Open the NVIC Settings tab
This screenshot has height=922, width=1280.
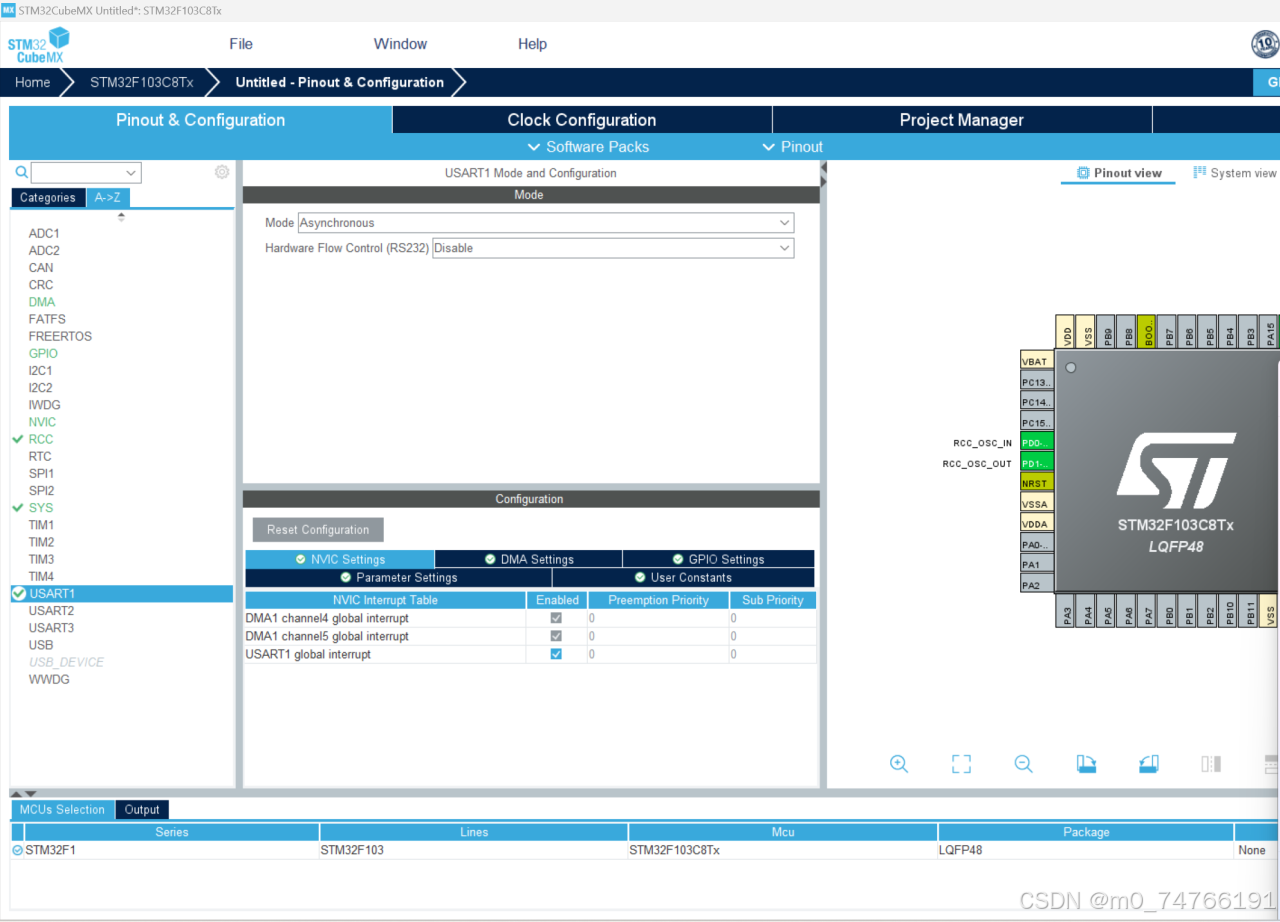click(x=340, y=559)
